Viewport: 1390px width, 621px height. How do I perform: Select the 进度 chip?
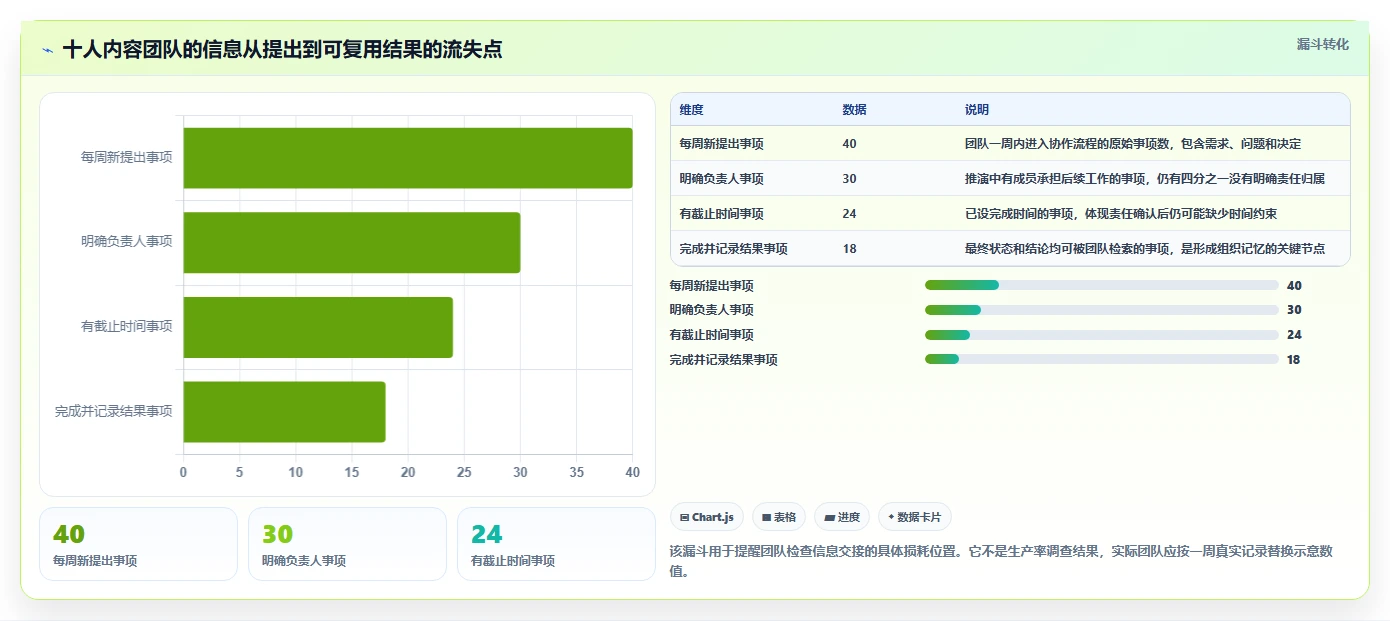pyautogui.click(x=842, y=517)
